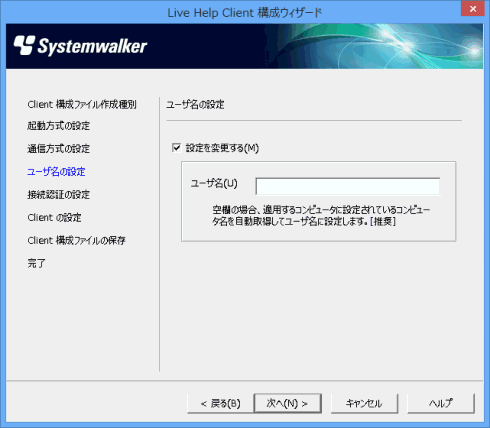This screenshot has height=428, width=490.
Task: Focus the ユーザ名(U) input field
Action: point(348,186)
